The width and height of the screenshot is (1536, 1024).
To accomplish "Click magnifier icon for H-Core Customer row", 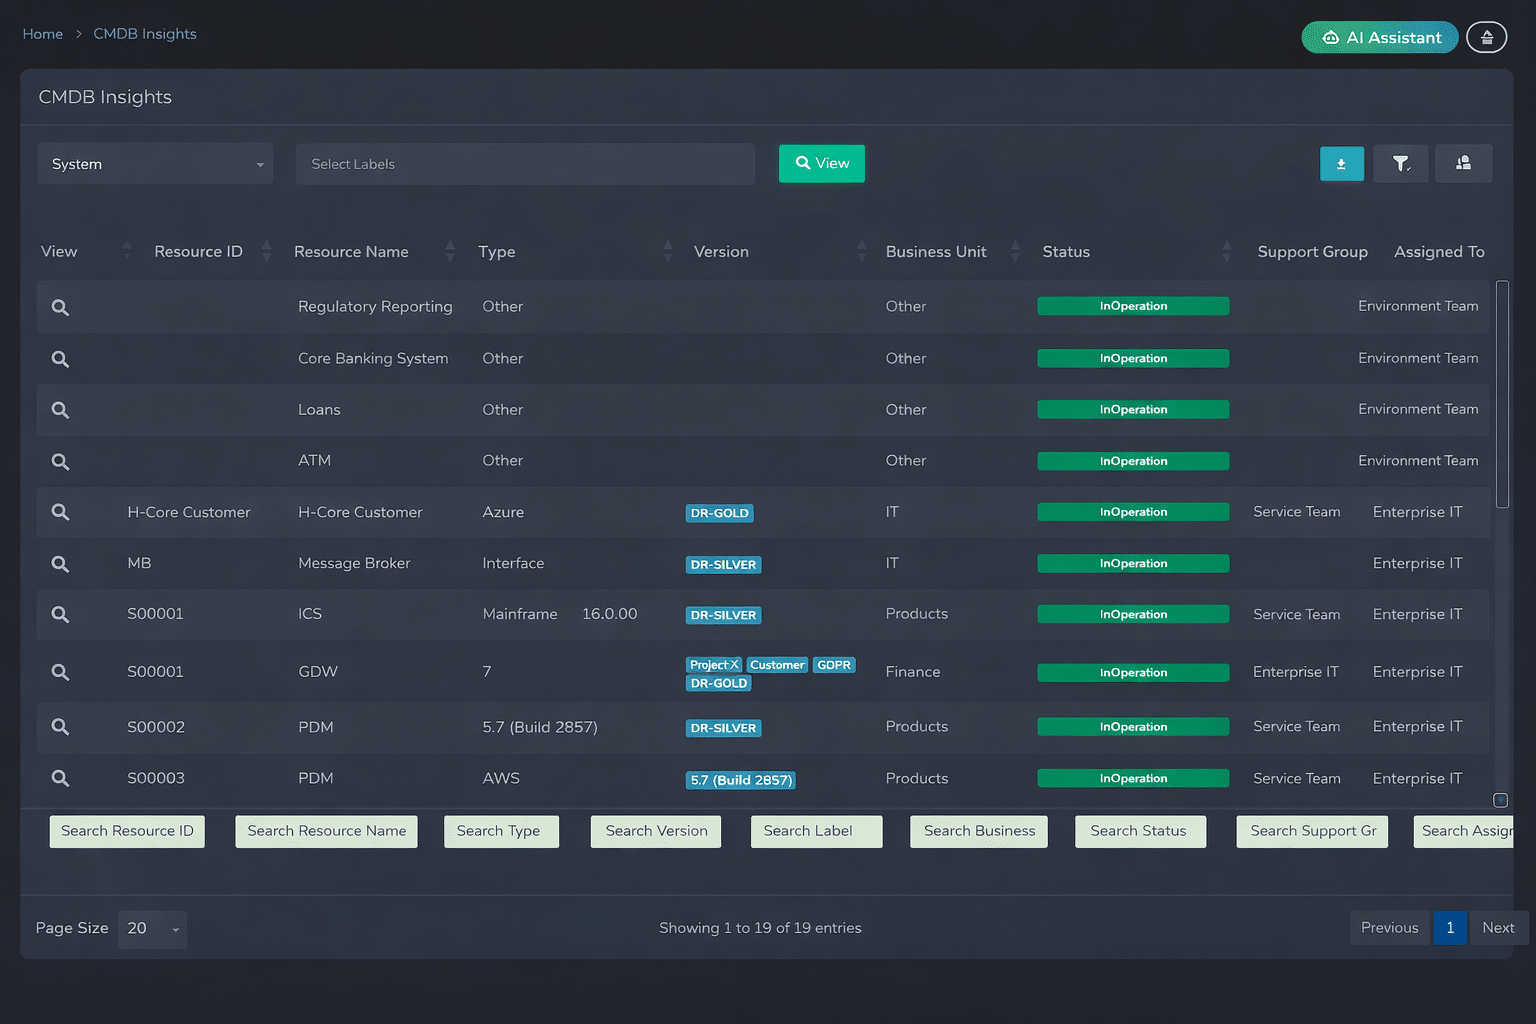I will coord(60,513).
